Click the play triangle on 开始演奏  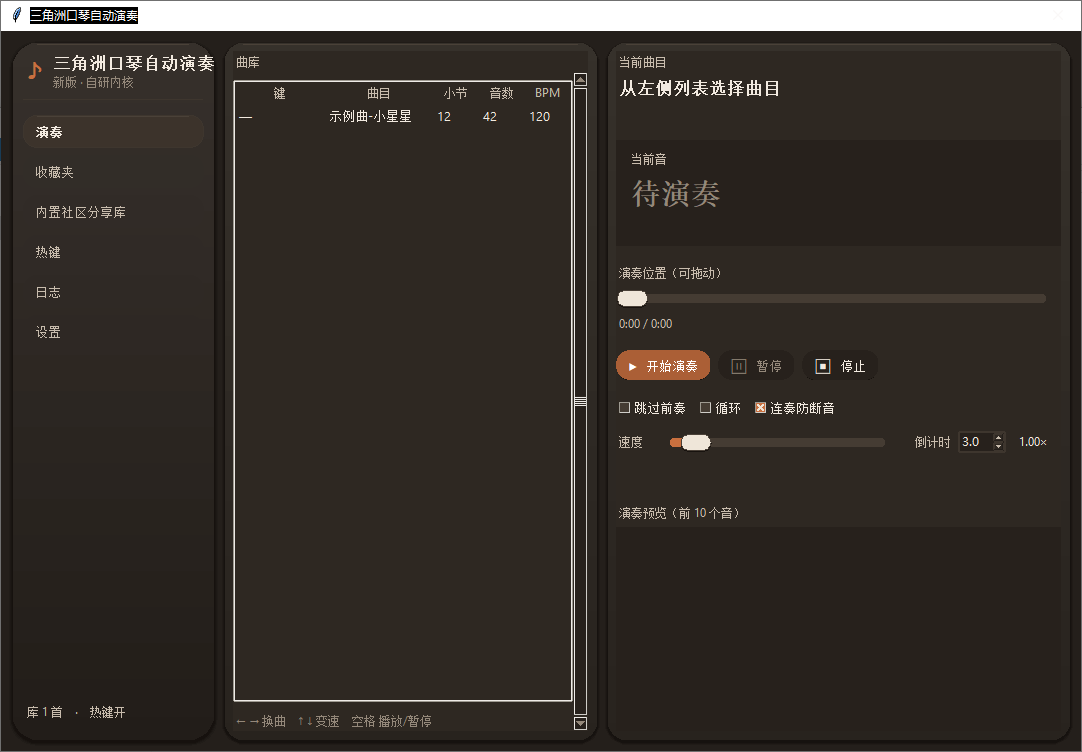[x=632, y=366]
